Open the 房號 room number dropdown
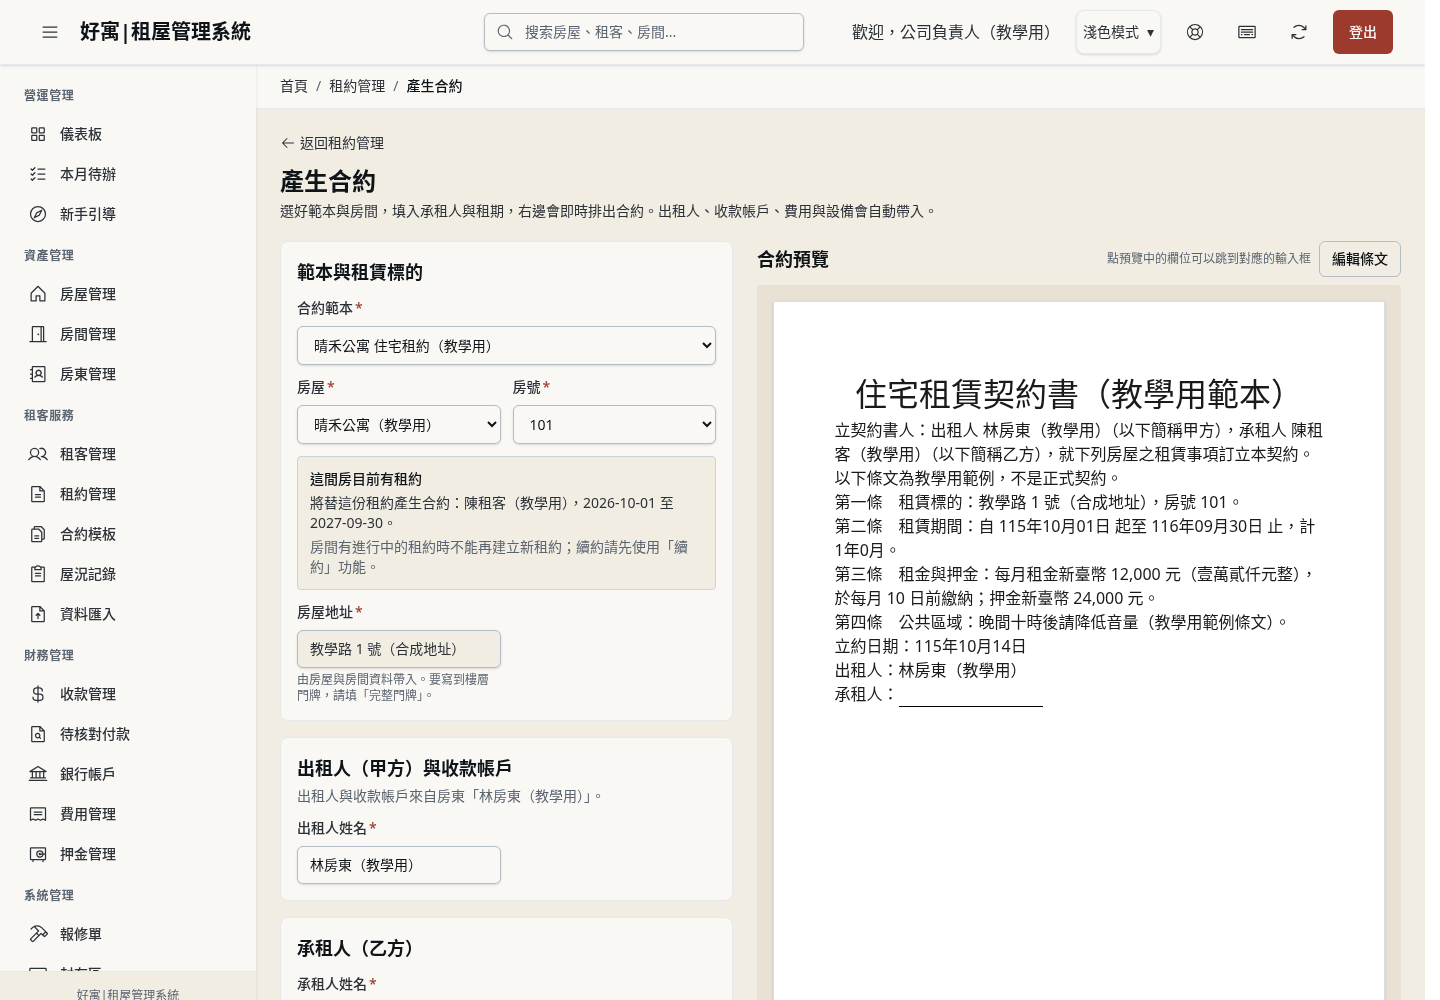This screenshot has height=1000, width=1440. pyautogui.click(x=614, y=425)
